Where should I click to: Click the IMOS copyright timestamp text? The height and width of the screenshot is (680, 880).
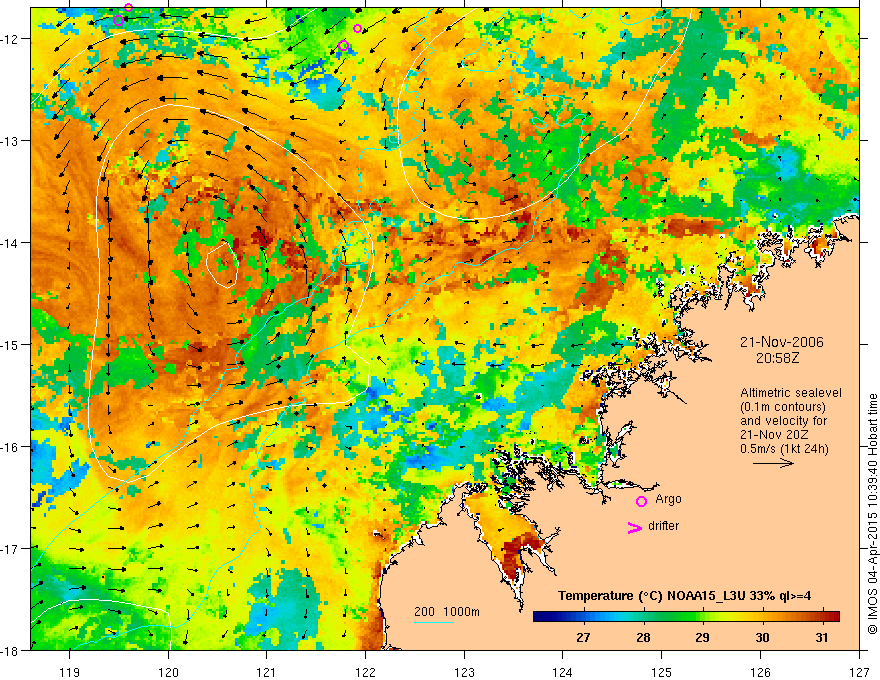tap(873, 514)
